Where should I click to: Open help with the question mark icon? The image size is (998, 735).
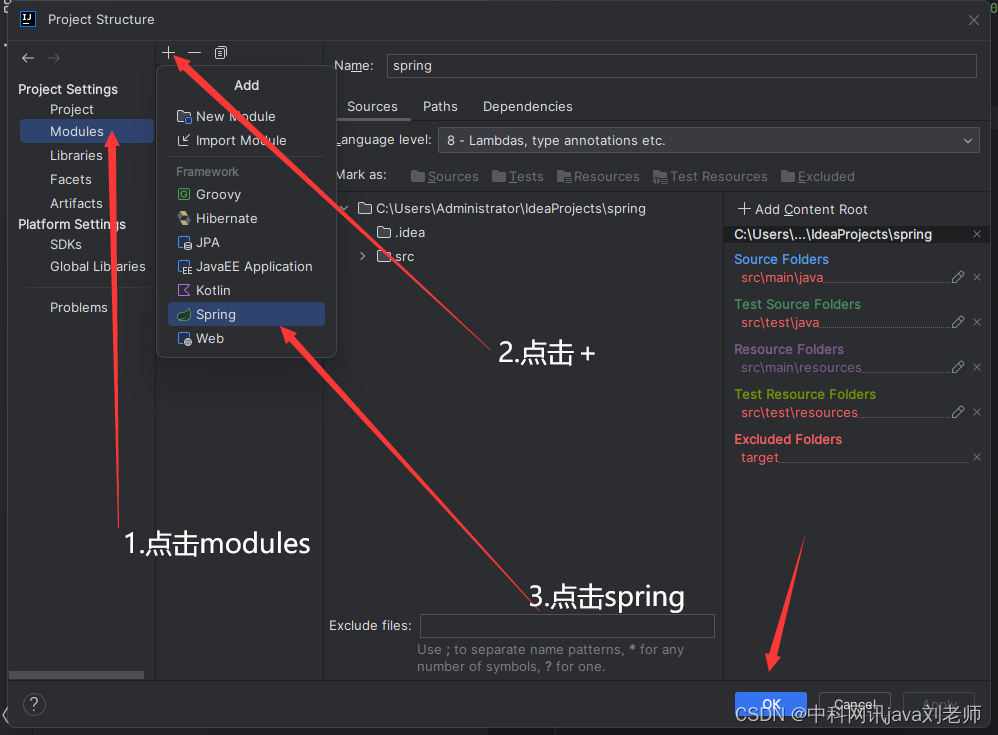tap(34, 704)
